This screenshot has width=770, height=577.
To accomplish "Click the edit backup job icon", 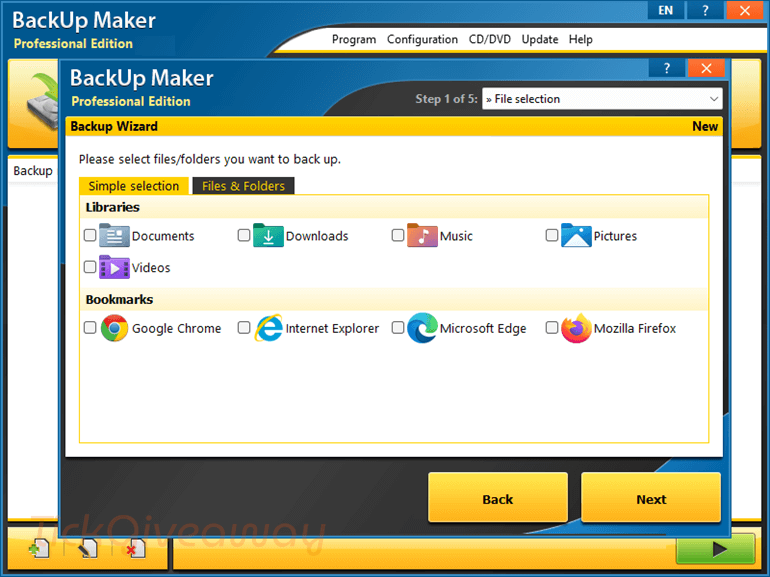I will (x=87, y=548).
